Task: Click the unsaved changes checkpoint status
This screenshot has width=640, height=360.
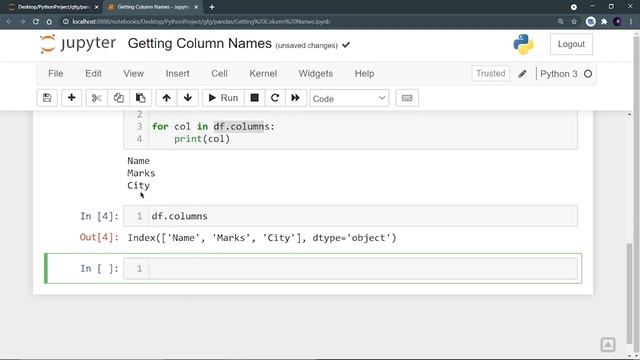Action: pyautogui.click(x=307, y=45)
